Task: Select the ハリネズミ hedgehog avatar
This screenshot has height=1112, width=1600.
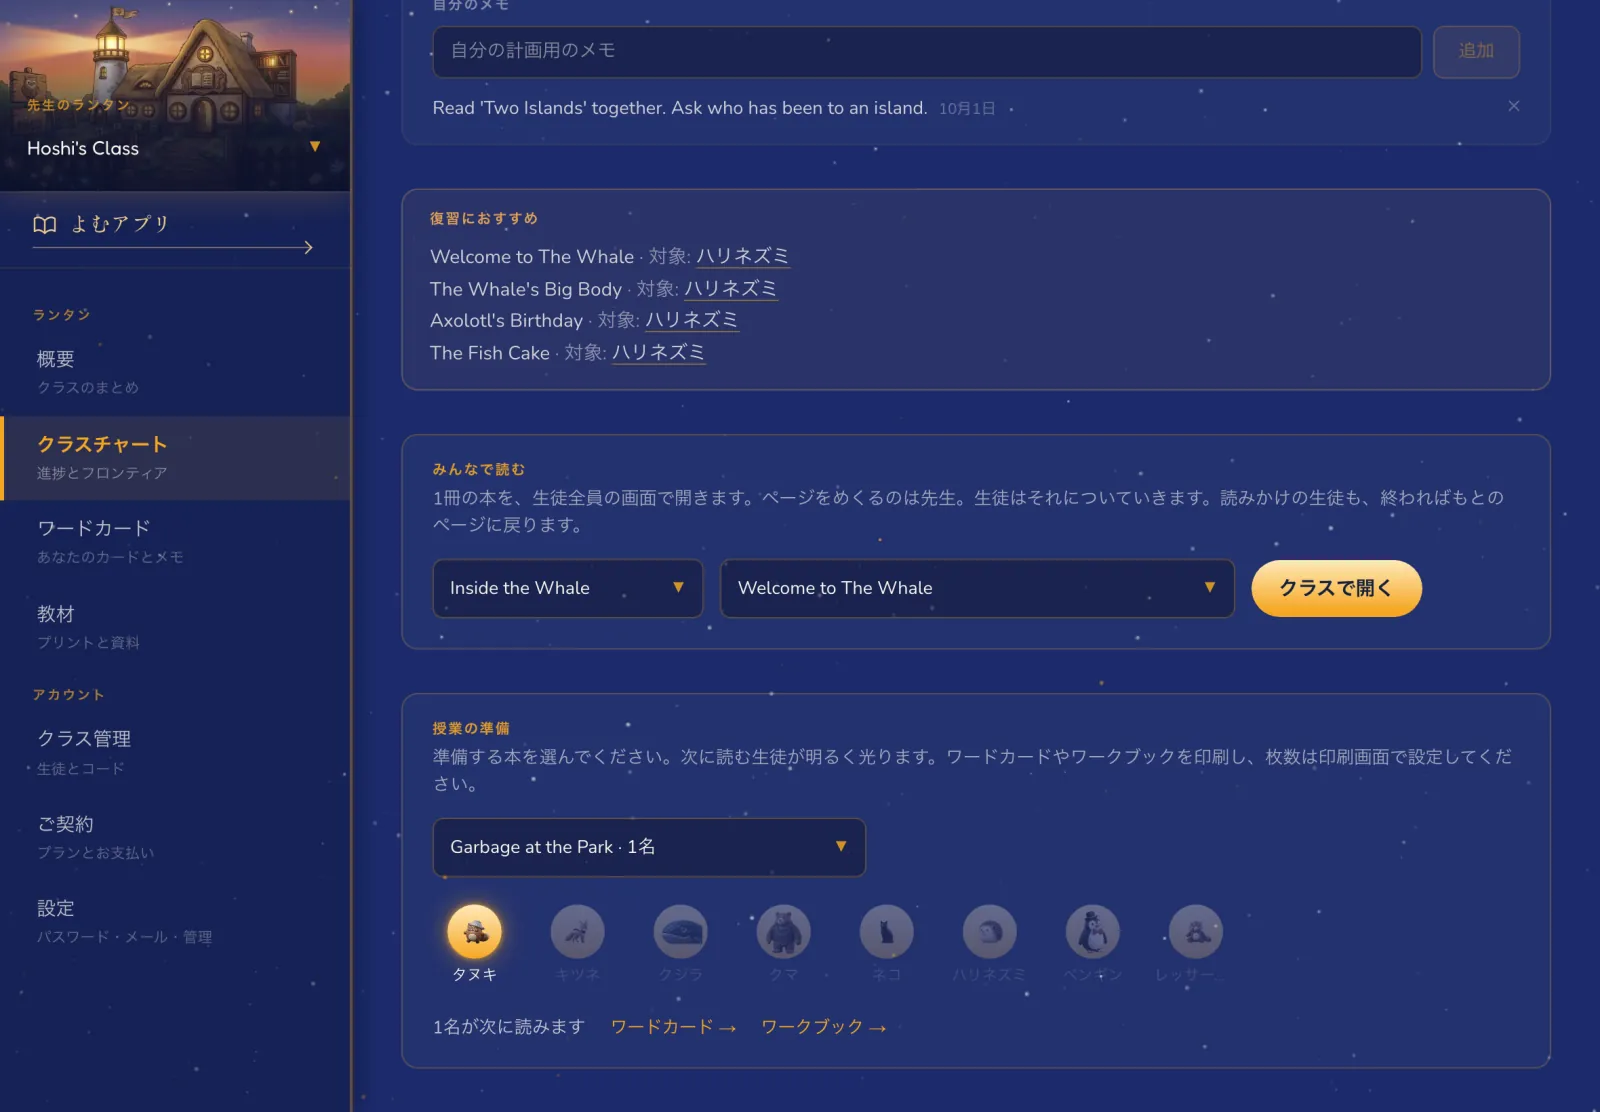Action: tap(989, 932)
